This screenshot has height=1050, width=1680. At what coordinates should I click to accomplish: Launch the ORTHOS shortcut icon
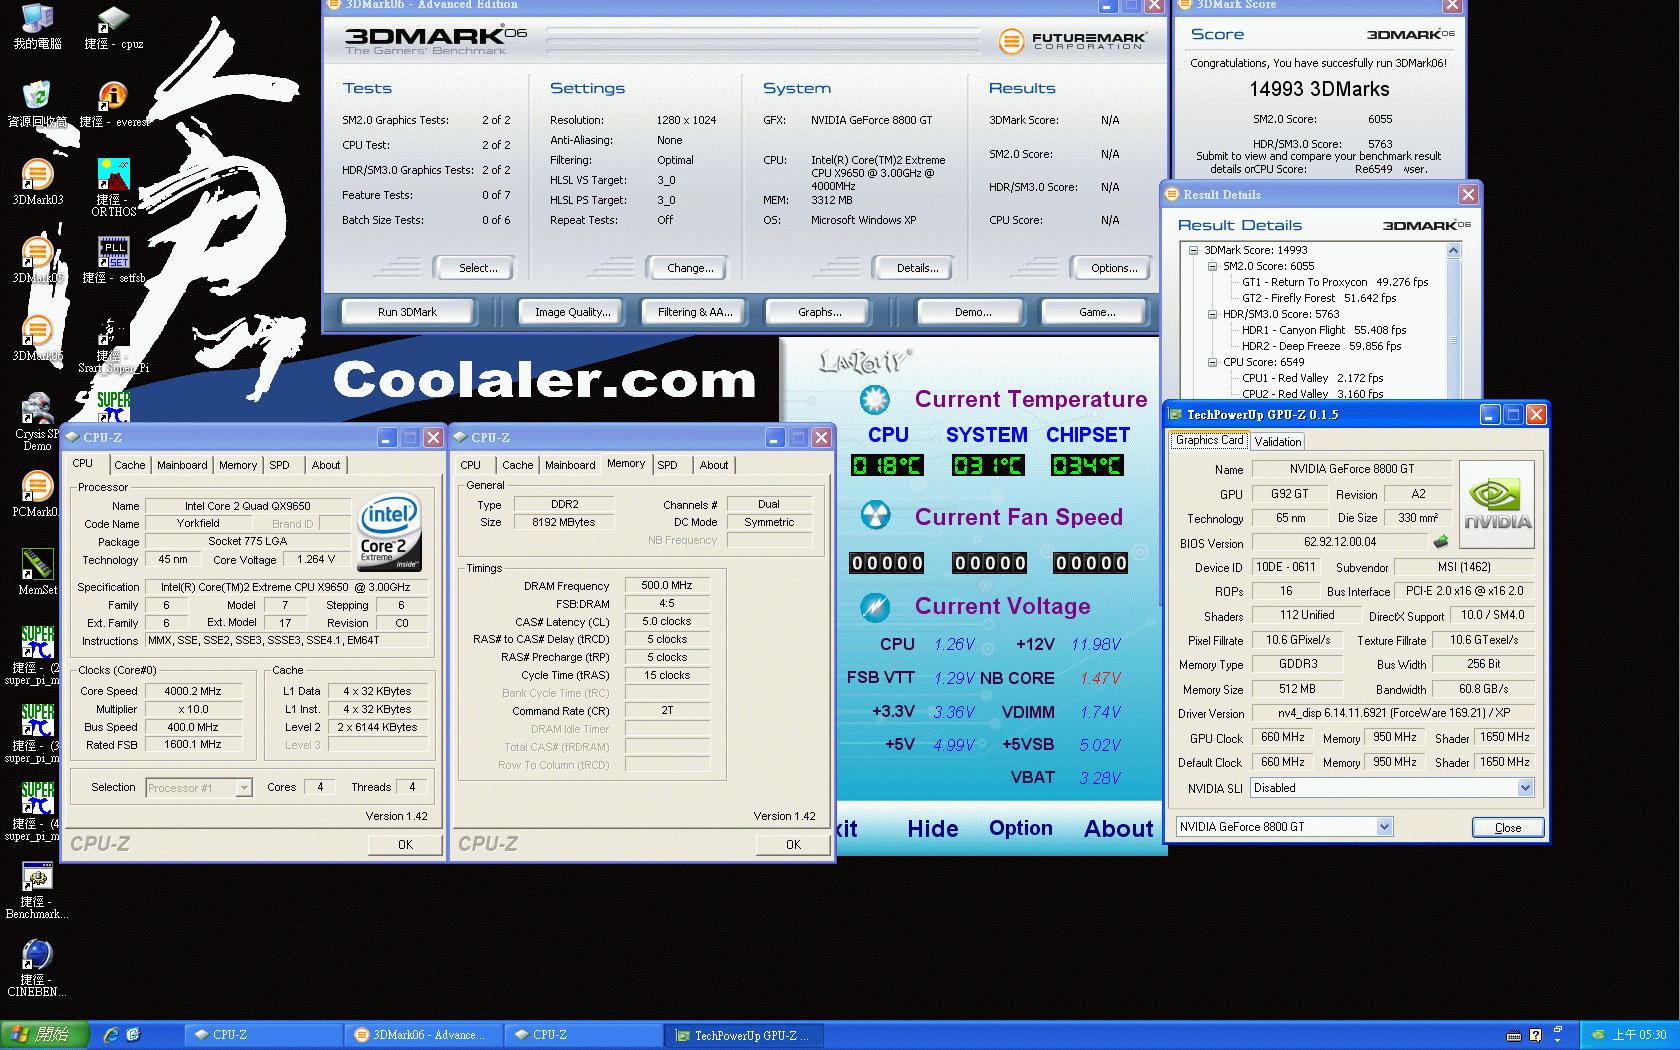[113, 188]
